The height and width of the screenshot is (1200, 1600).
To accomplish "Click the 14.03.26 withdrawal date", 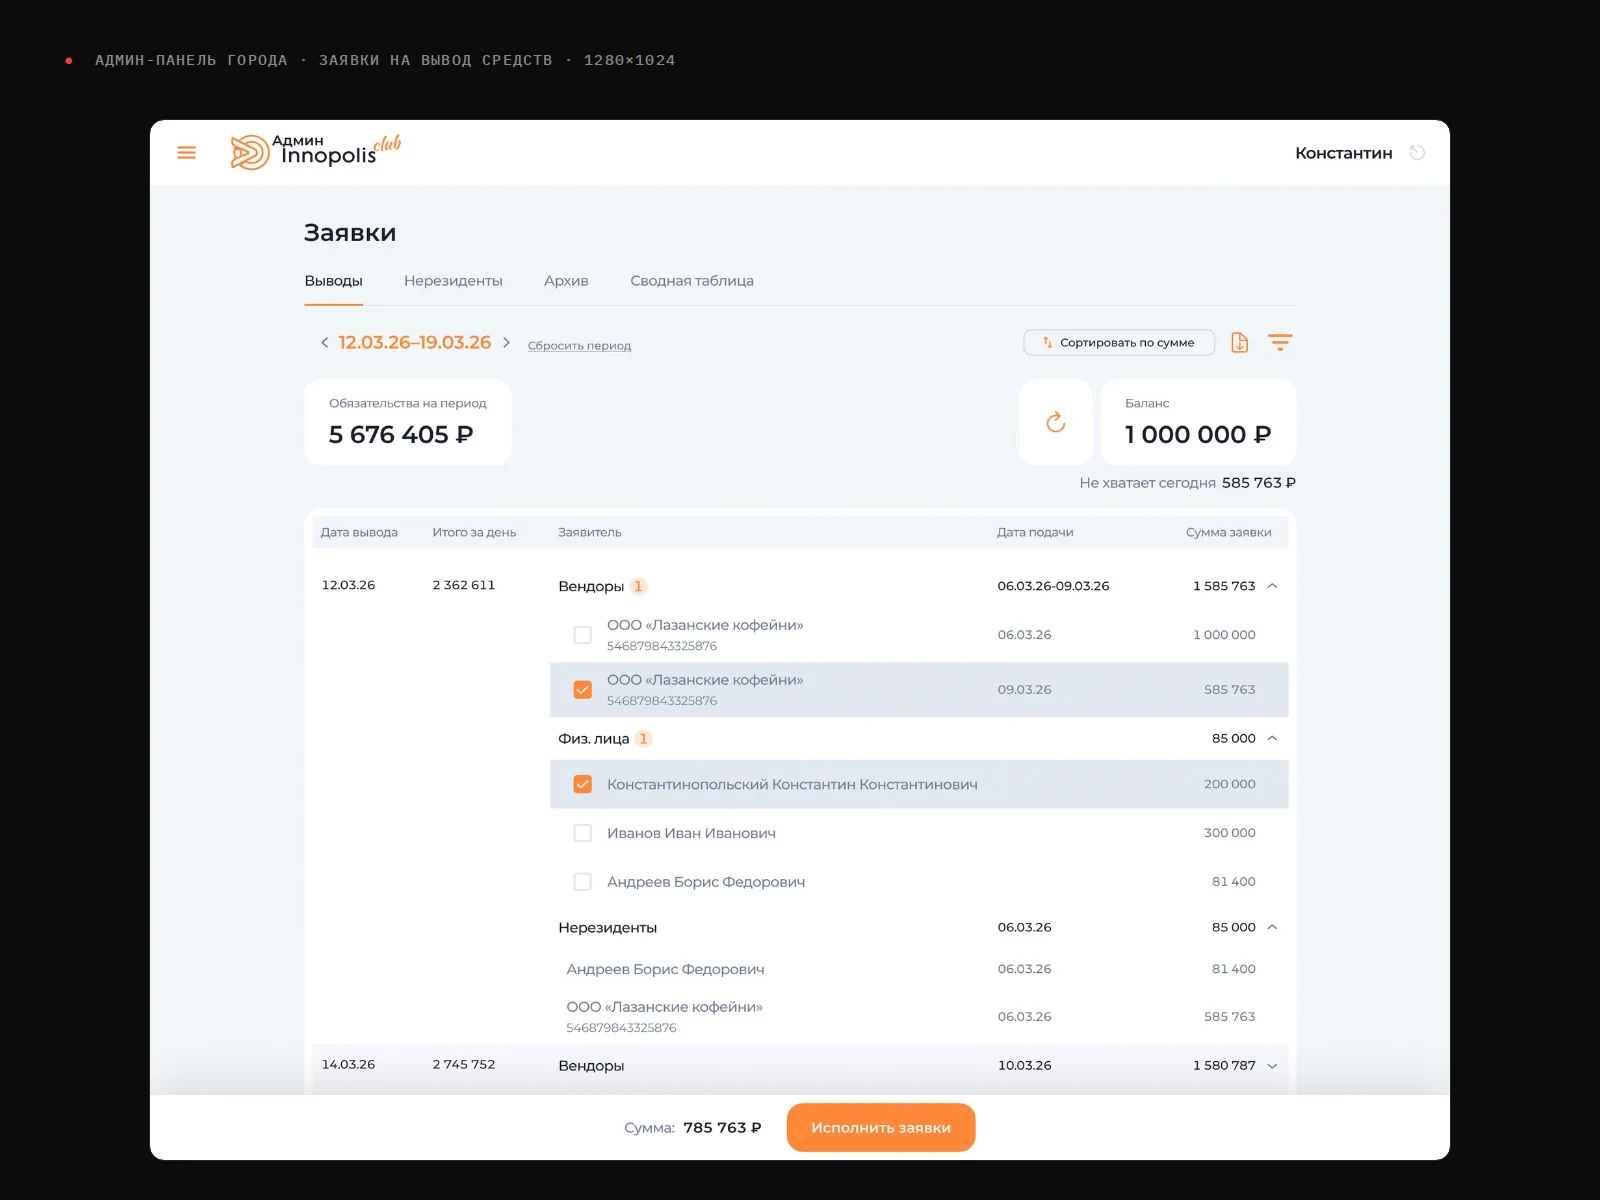I will 348,1065.
